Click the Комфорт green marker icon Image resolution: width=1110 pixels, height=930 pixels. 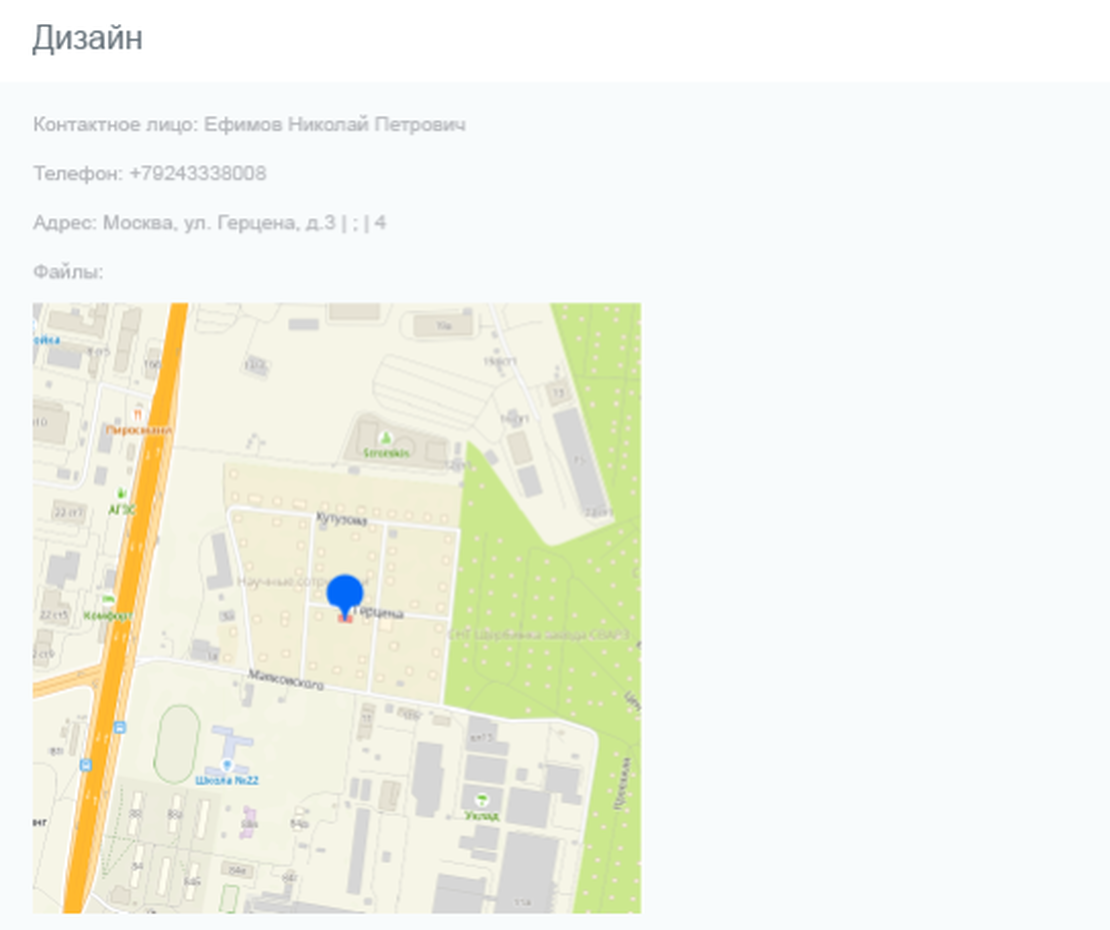[x=108, y=599]
